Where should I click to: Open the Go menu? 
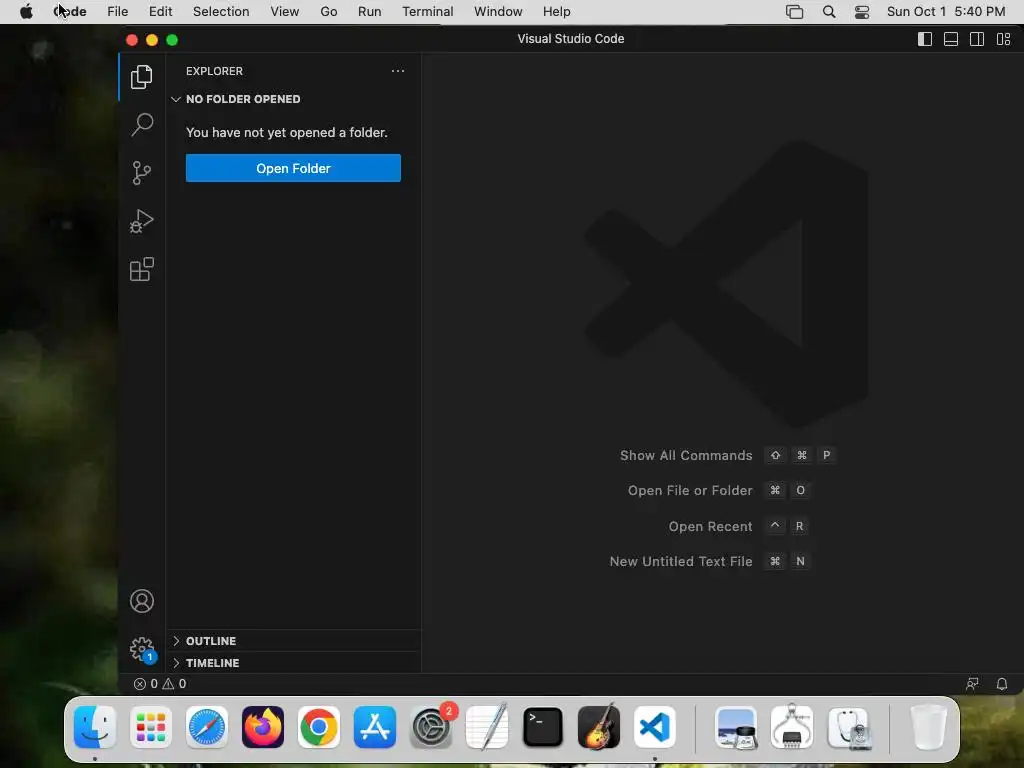(x=328, y=12)
